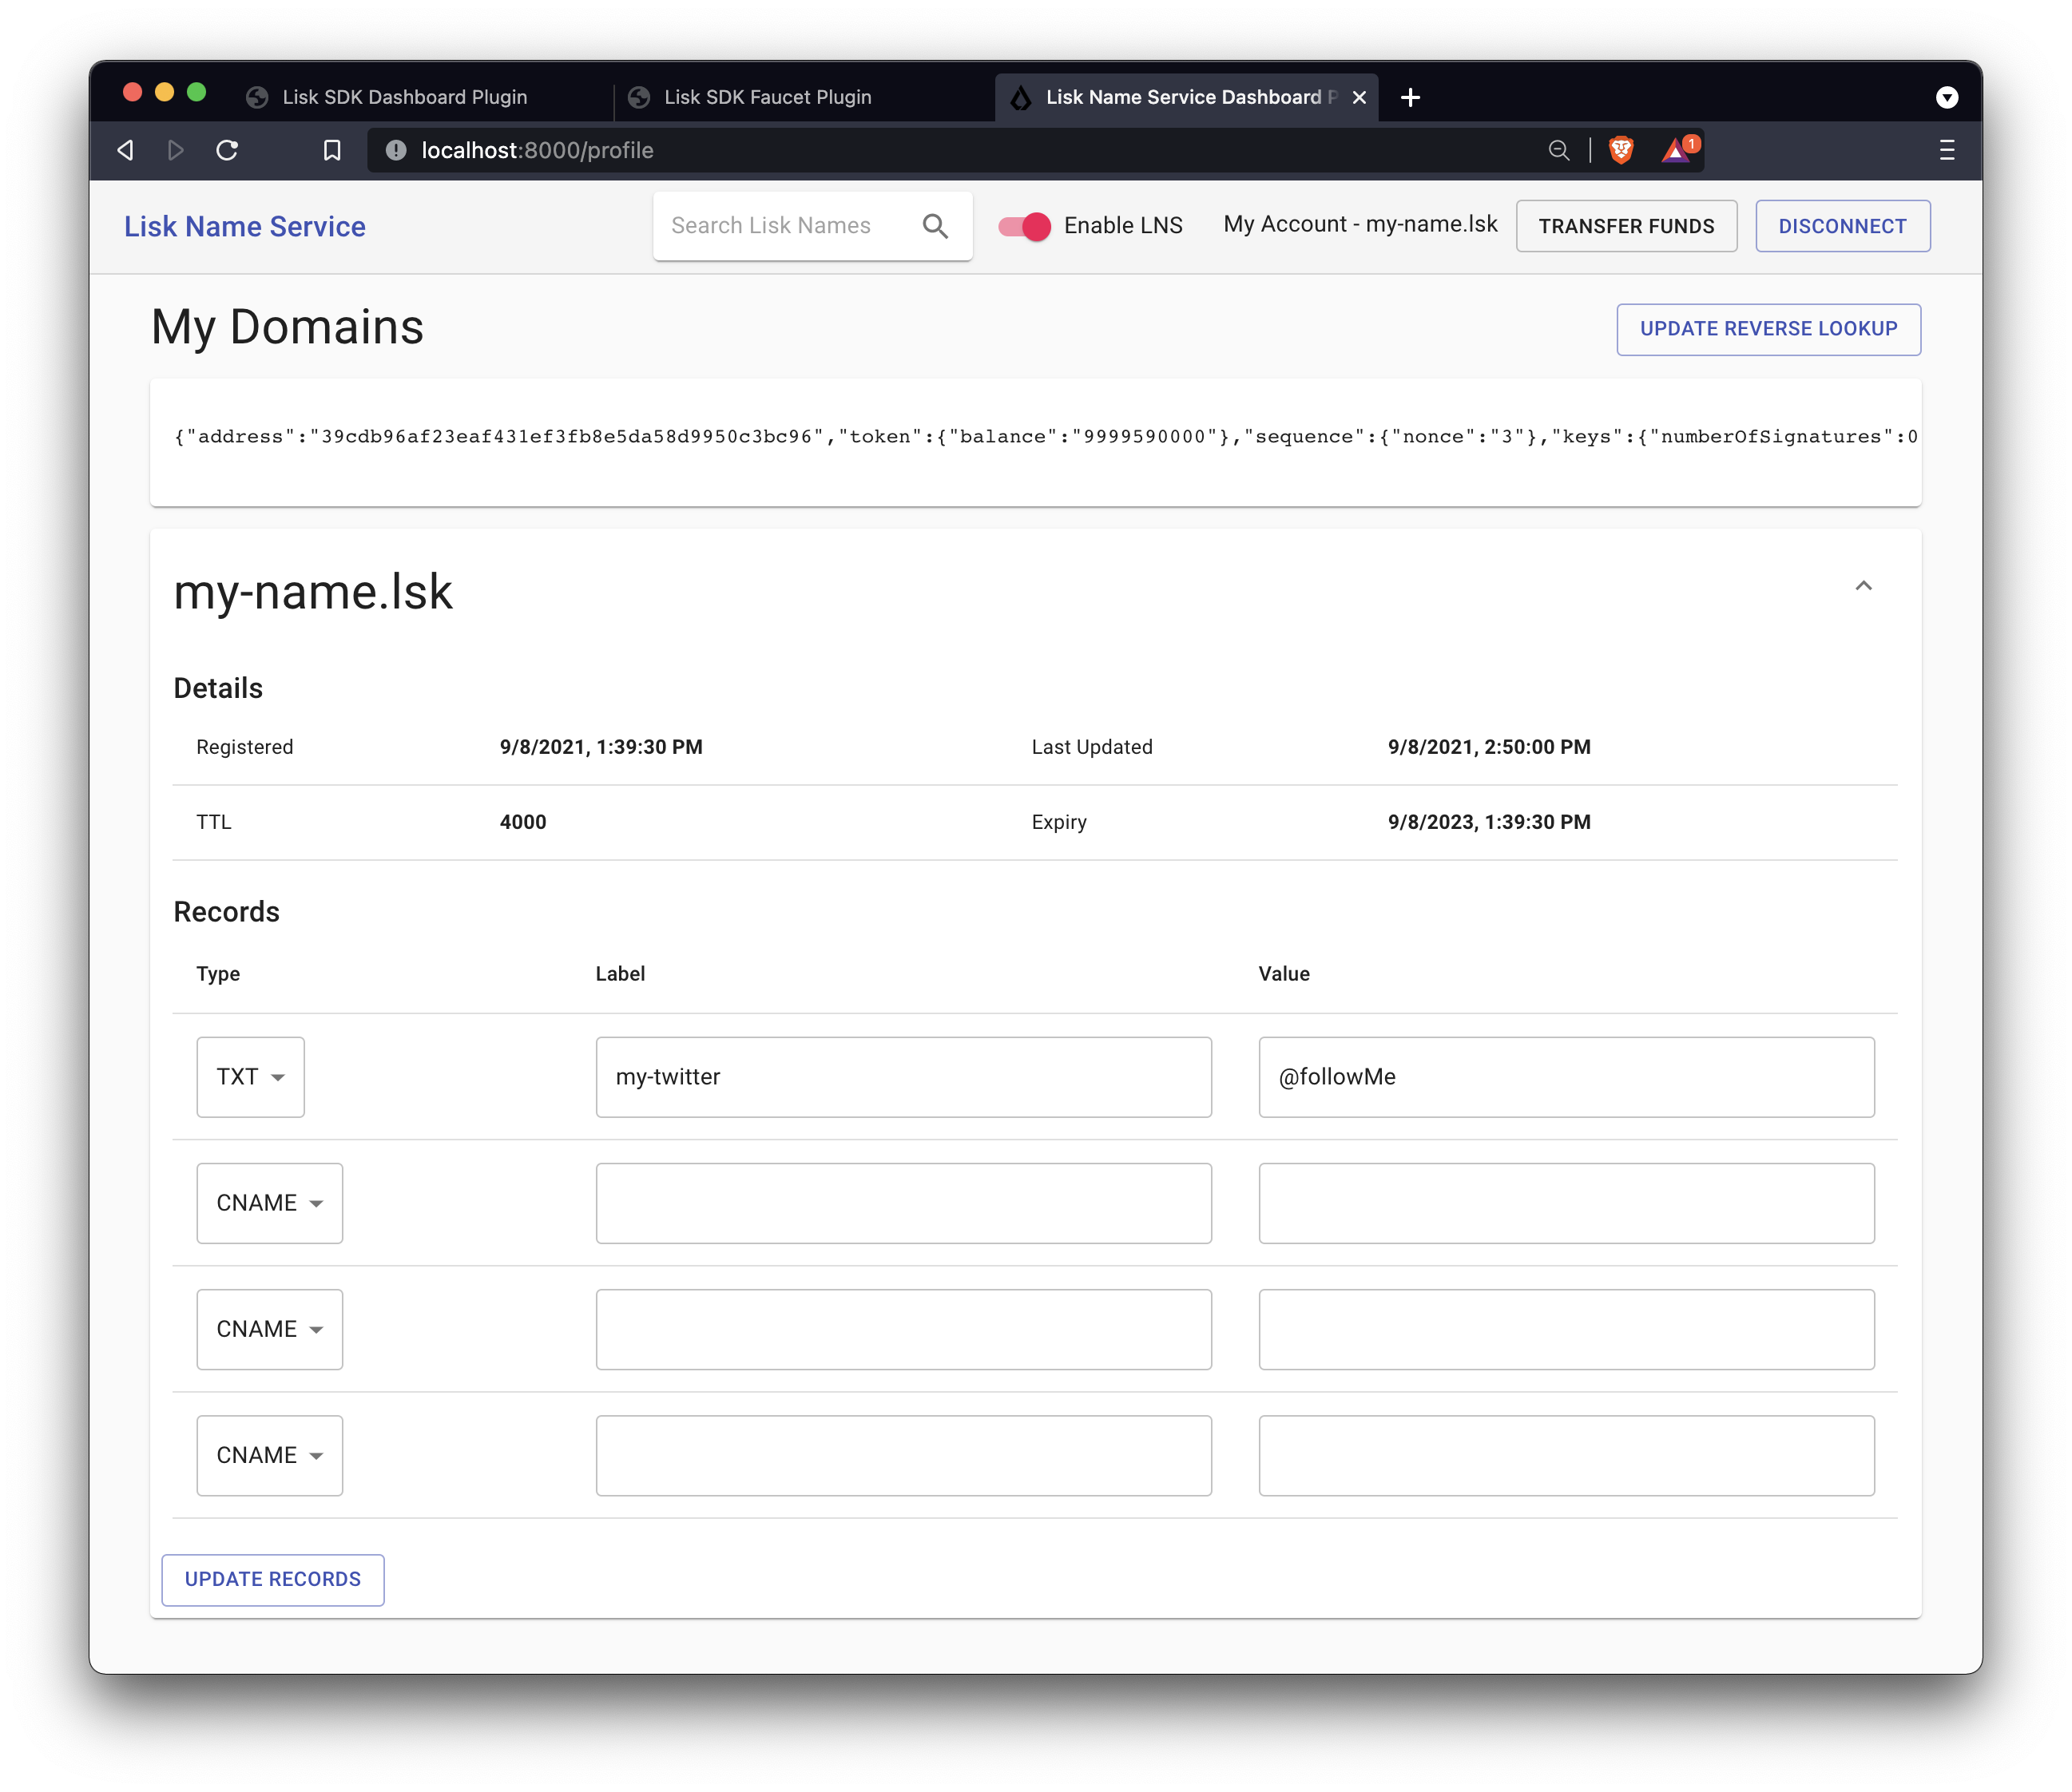This screenshot has height=1792, width=2072.
Task: Open the second CNAME type dropdown
Action: pyautogui.click(x=269, y=1329)
